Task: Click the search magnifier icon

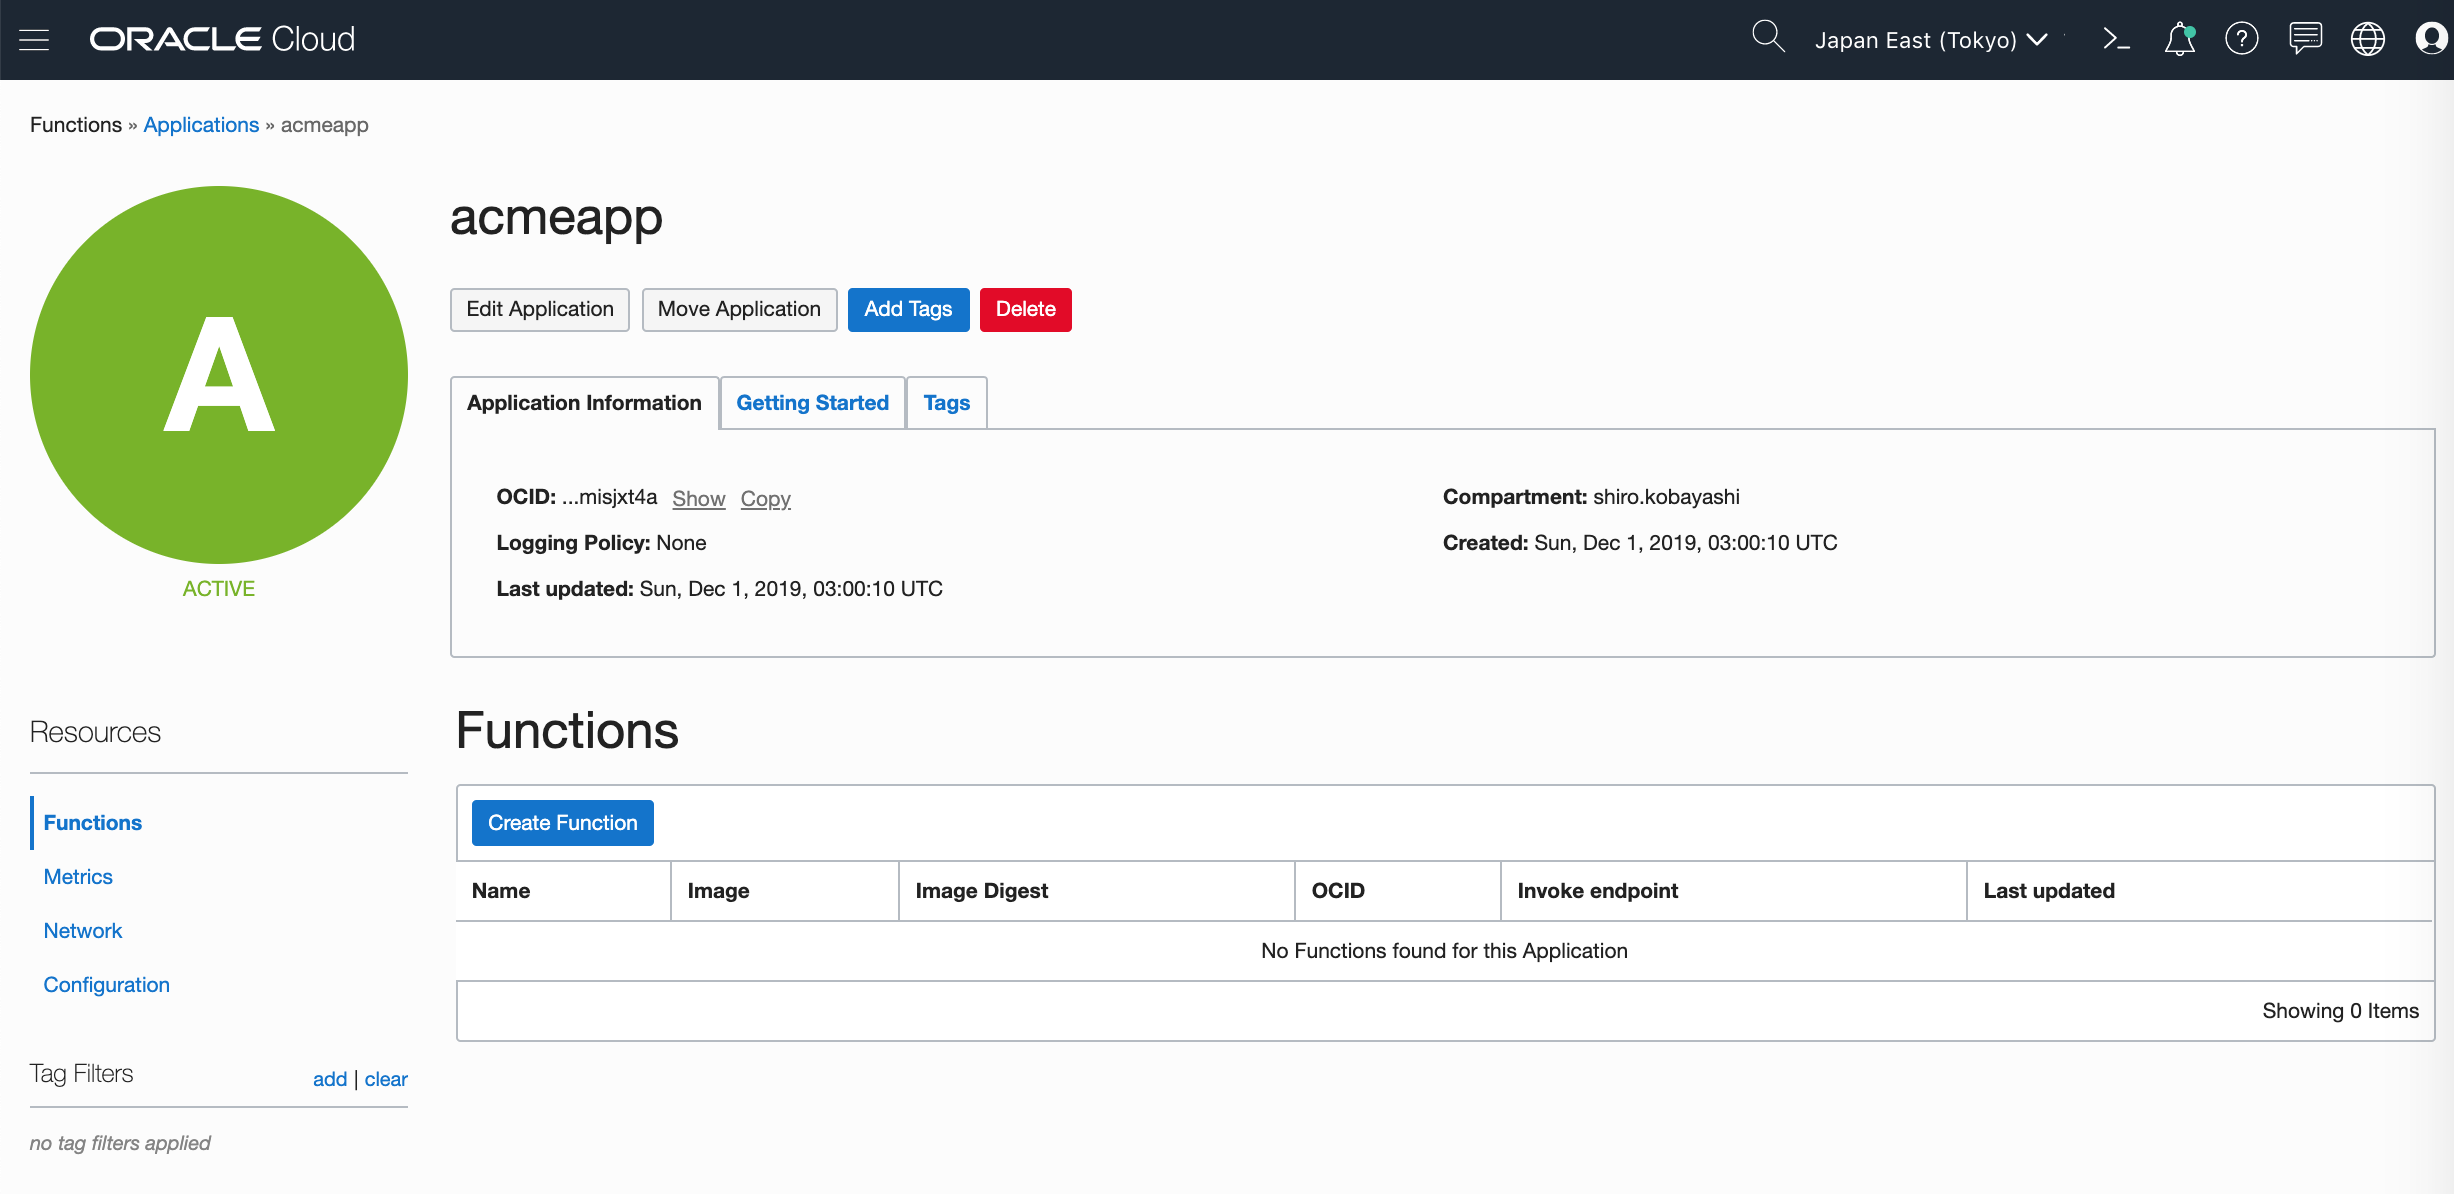Action: 1767,38
